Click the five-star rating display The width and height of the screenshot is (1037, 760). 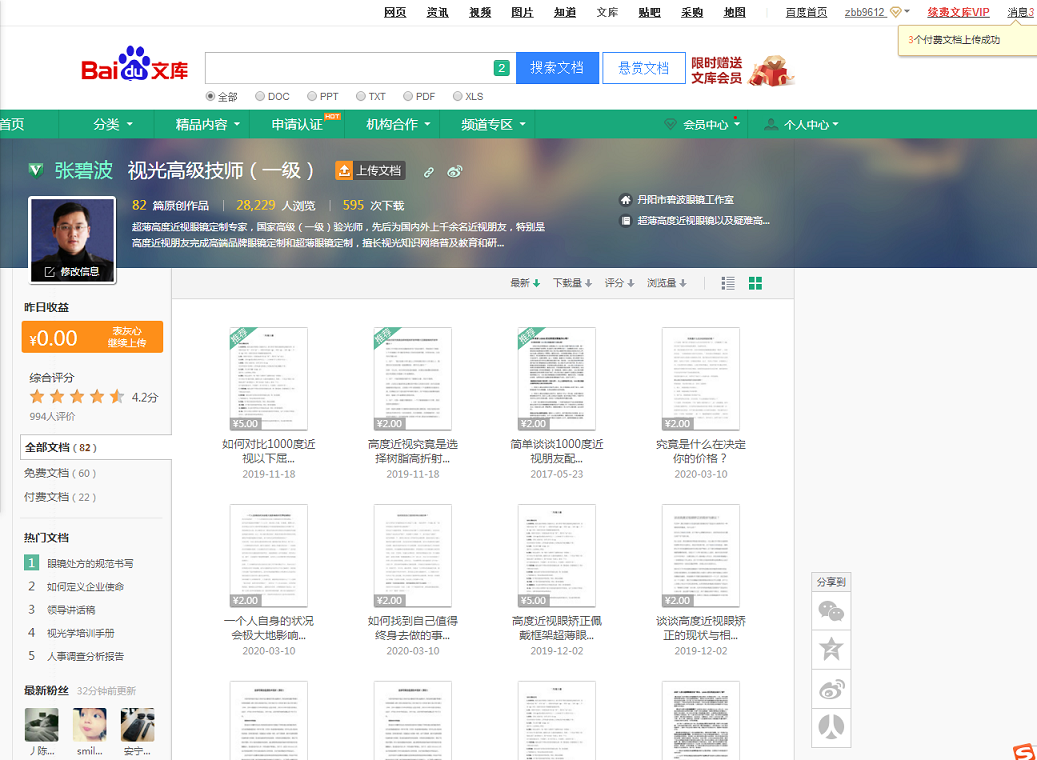77,397
